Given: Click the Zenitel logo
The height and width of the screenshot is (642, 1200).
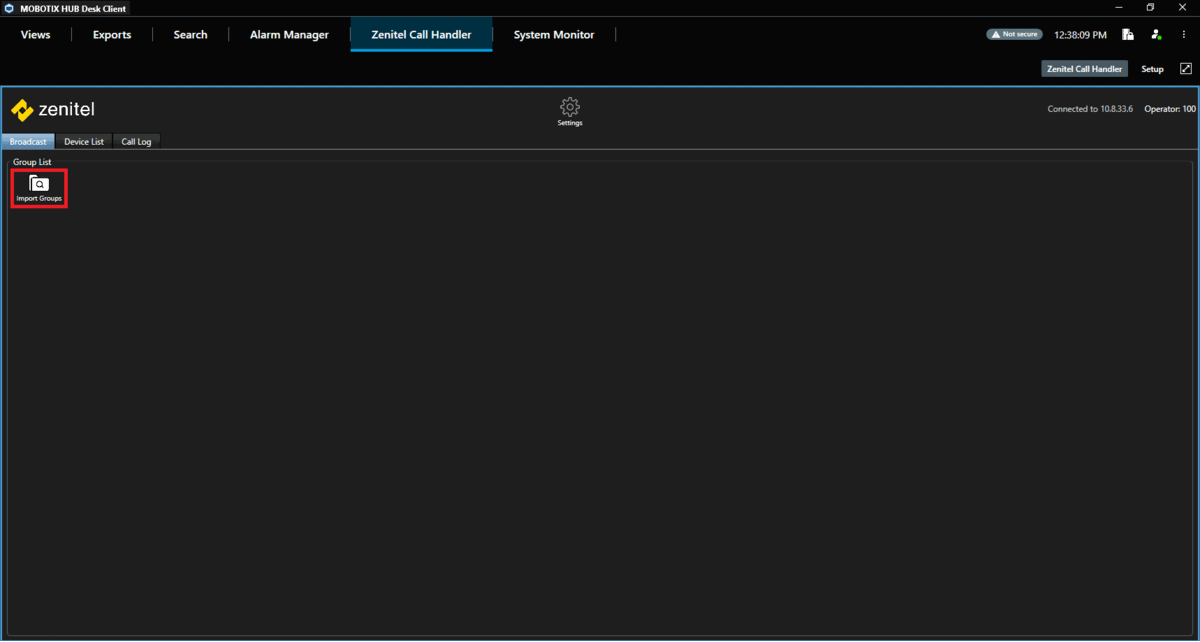Looking at the screenshot, I should (53, 109).
